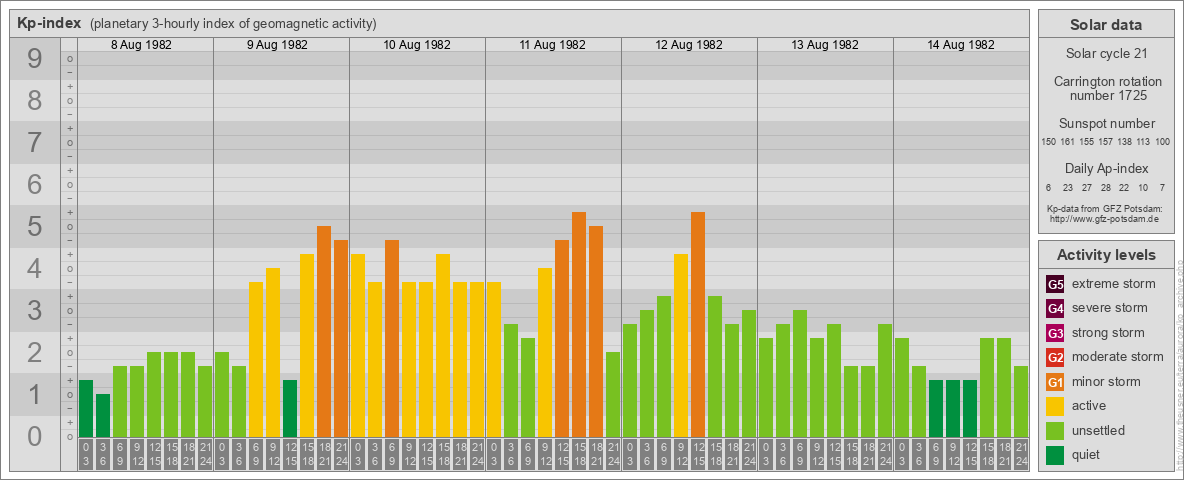Select the 10 Aug 1982 date header
Screen dimensions: 1184x480
coord(417,45)
